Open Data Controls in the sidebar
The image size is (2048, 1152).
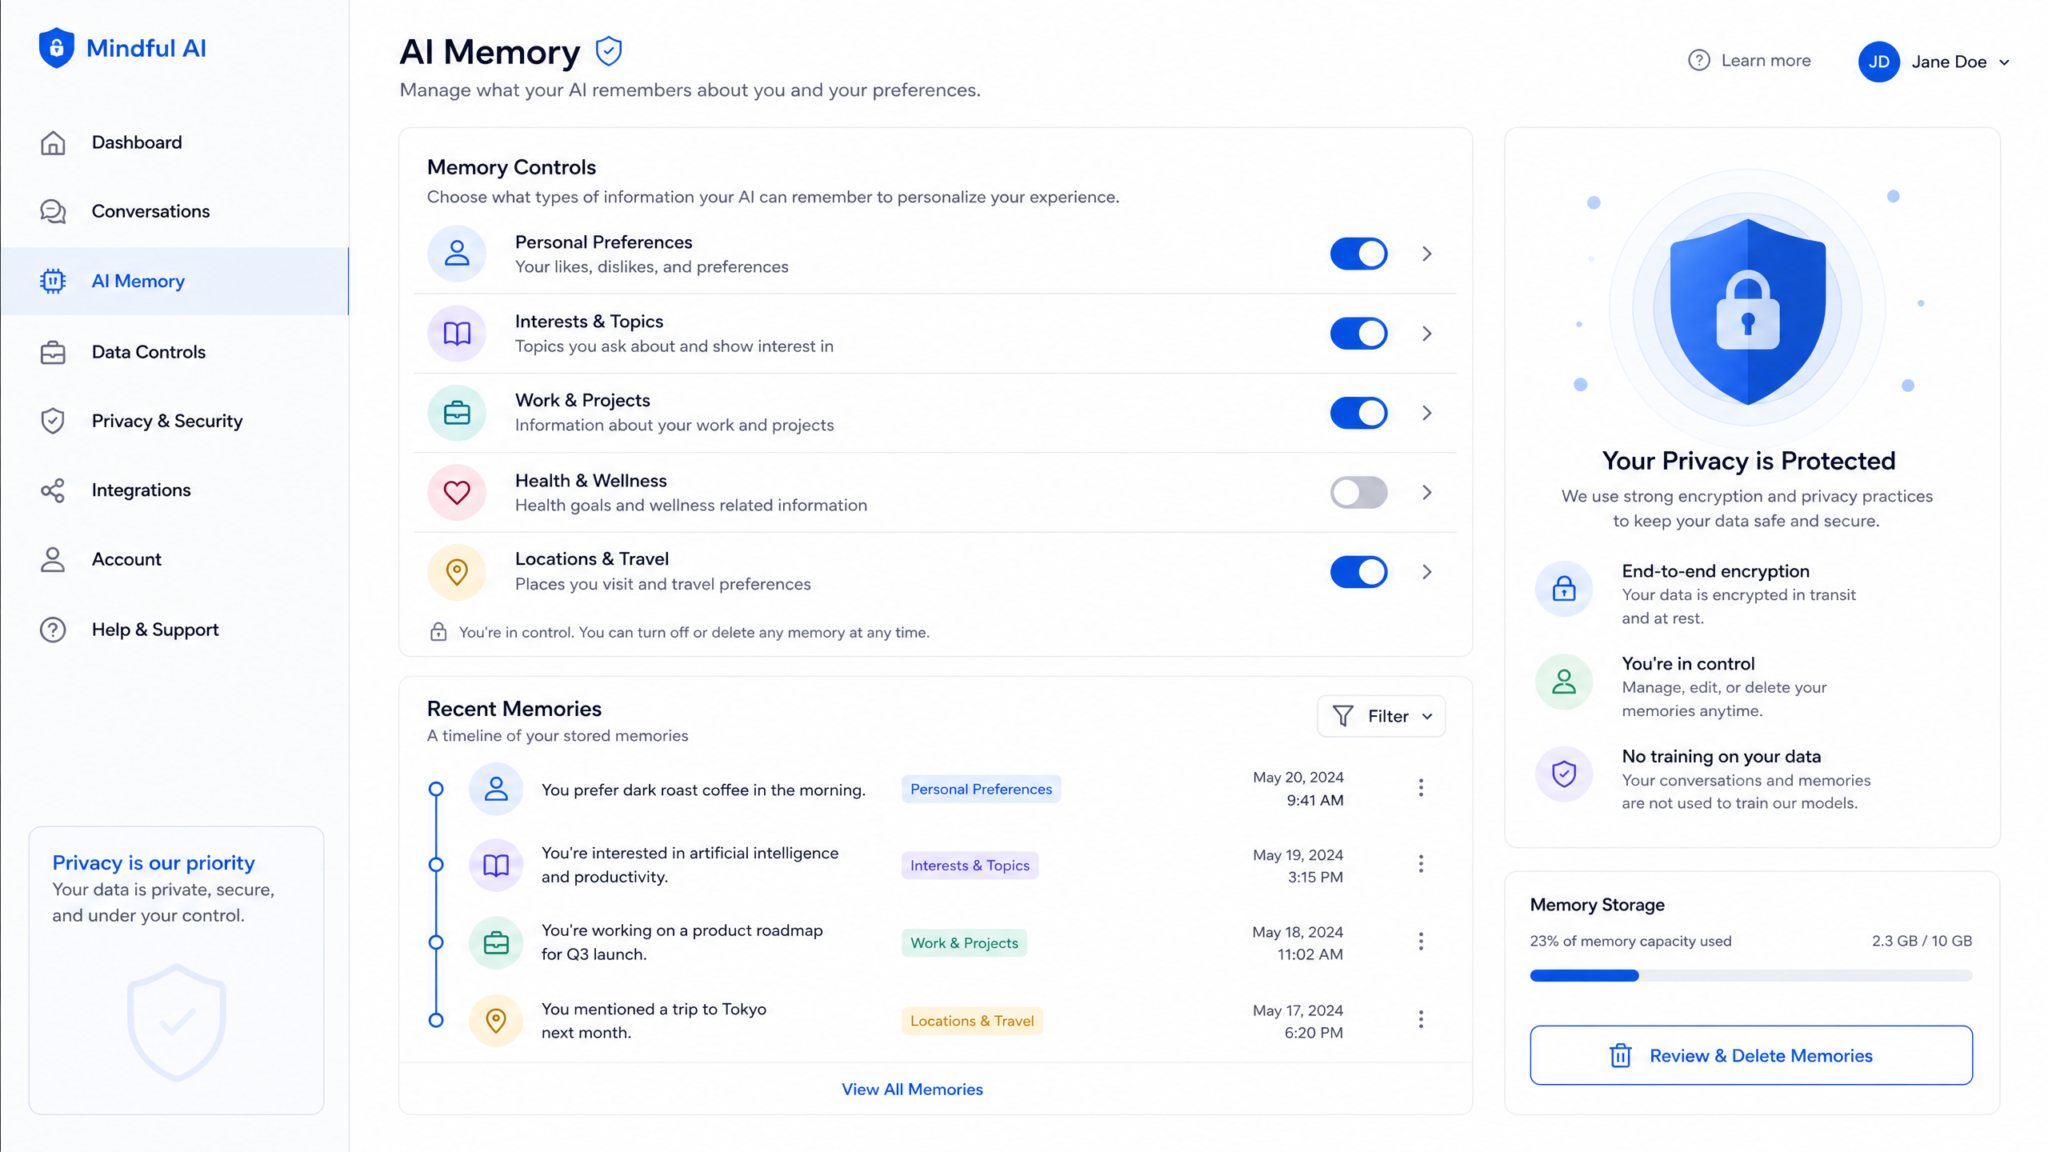175,352
